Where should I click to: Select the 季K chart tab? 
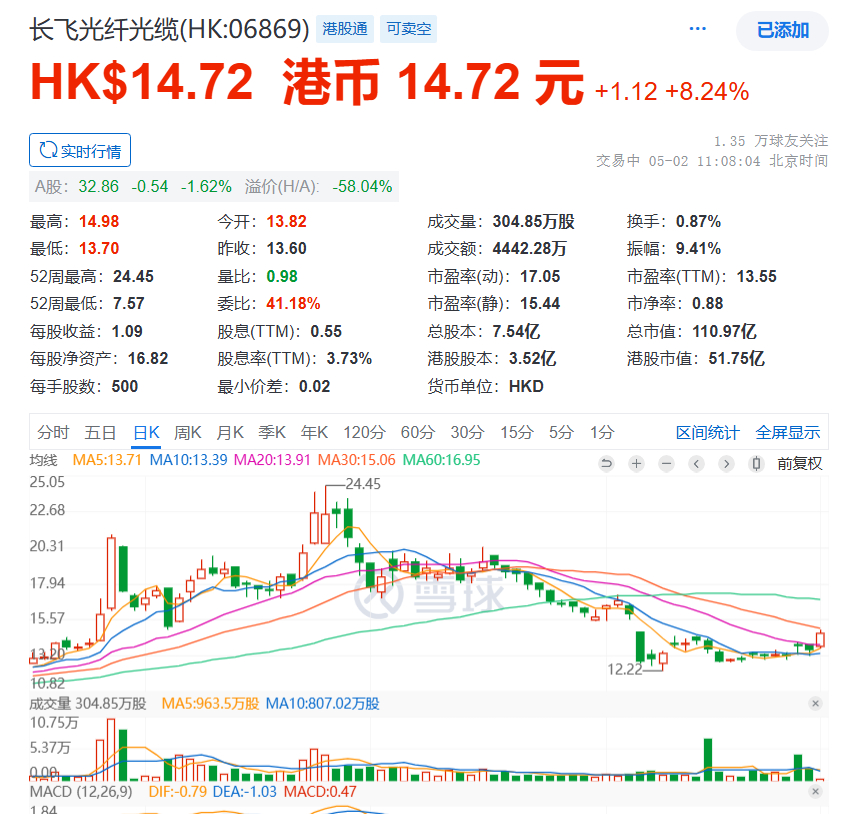pyautogui.click(x=272, y=432)
